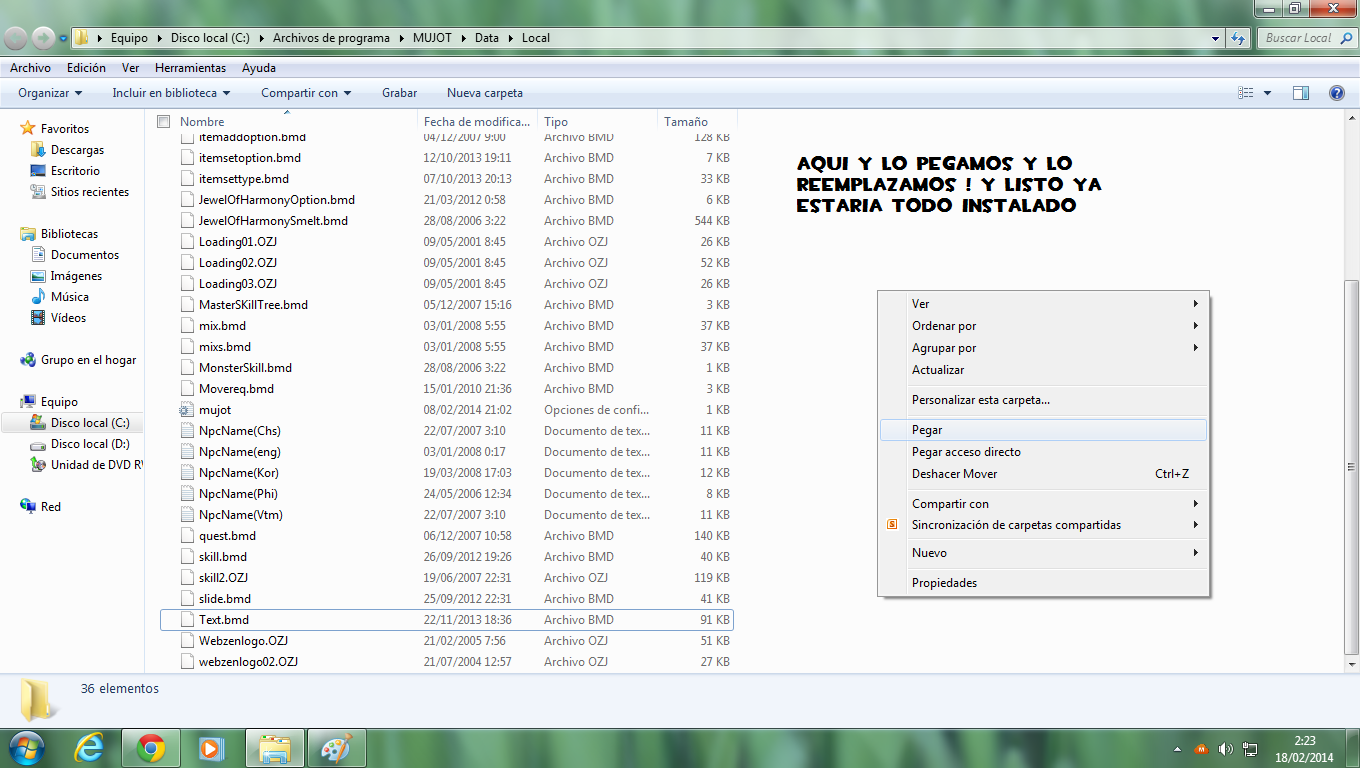This screenshot has width=1360, height=768.
Task: Open the view options dropdown arrow
Action: 1268,93
